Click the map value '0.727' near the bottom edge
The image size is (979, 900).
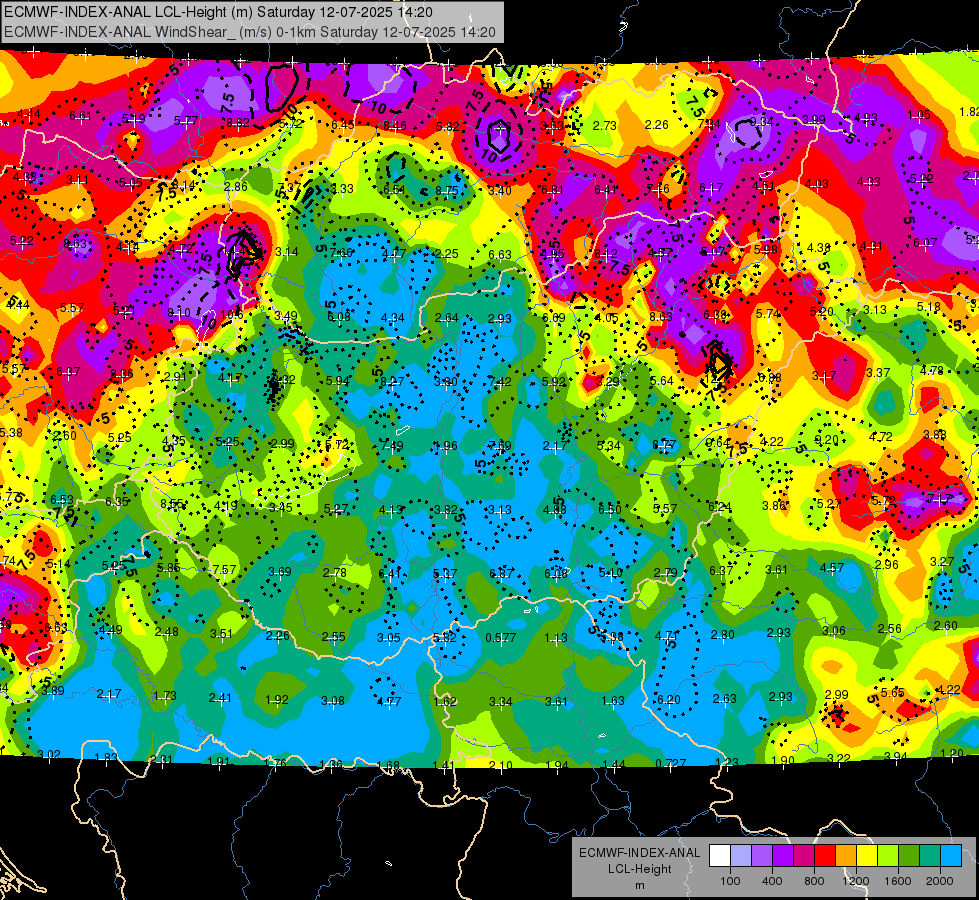coord(671,763)
